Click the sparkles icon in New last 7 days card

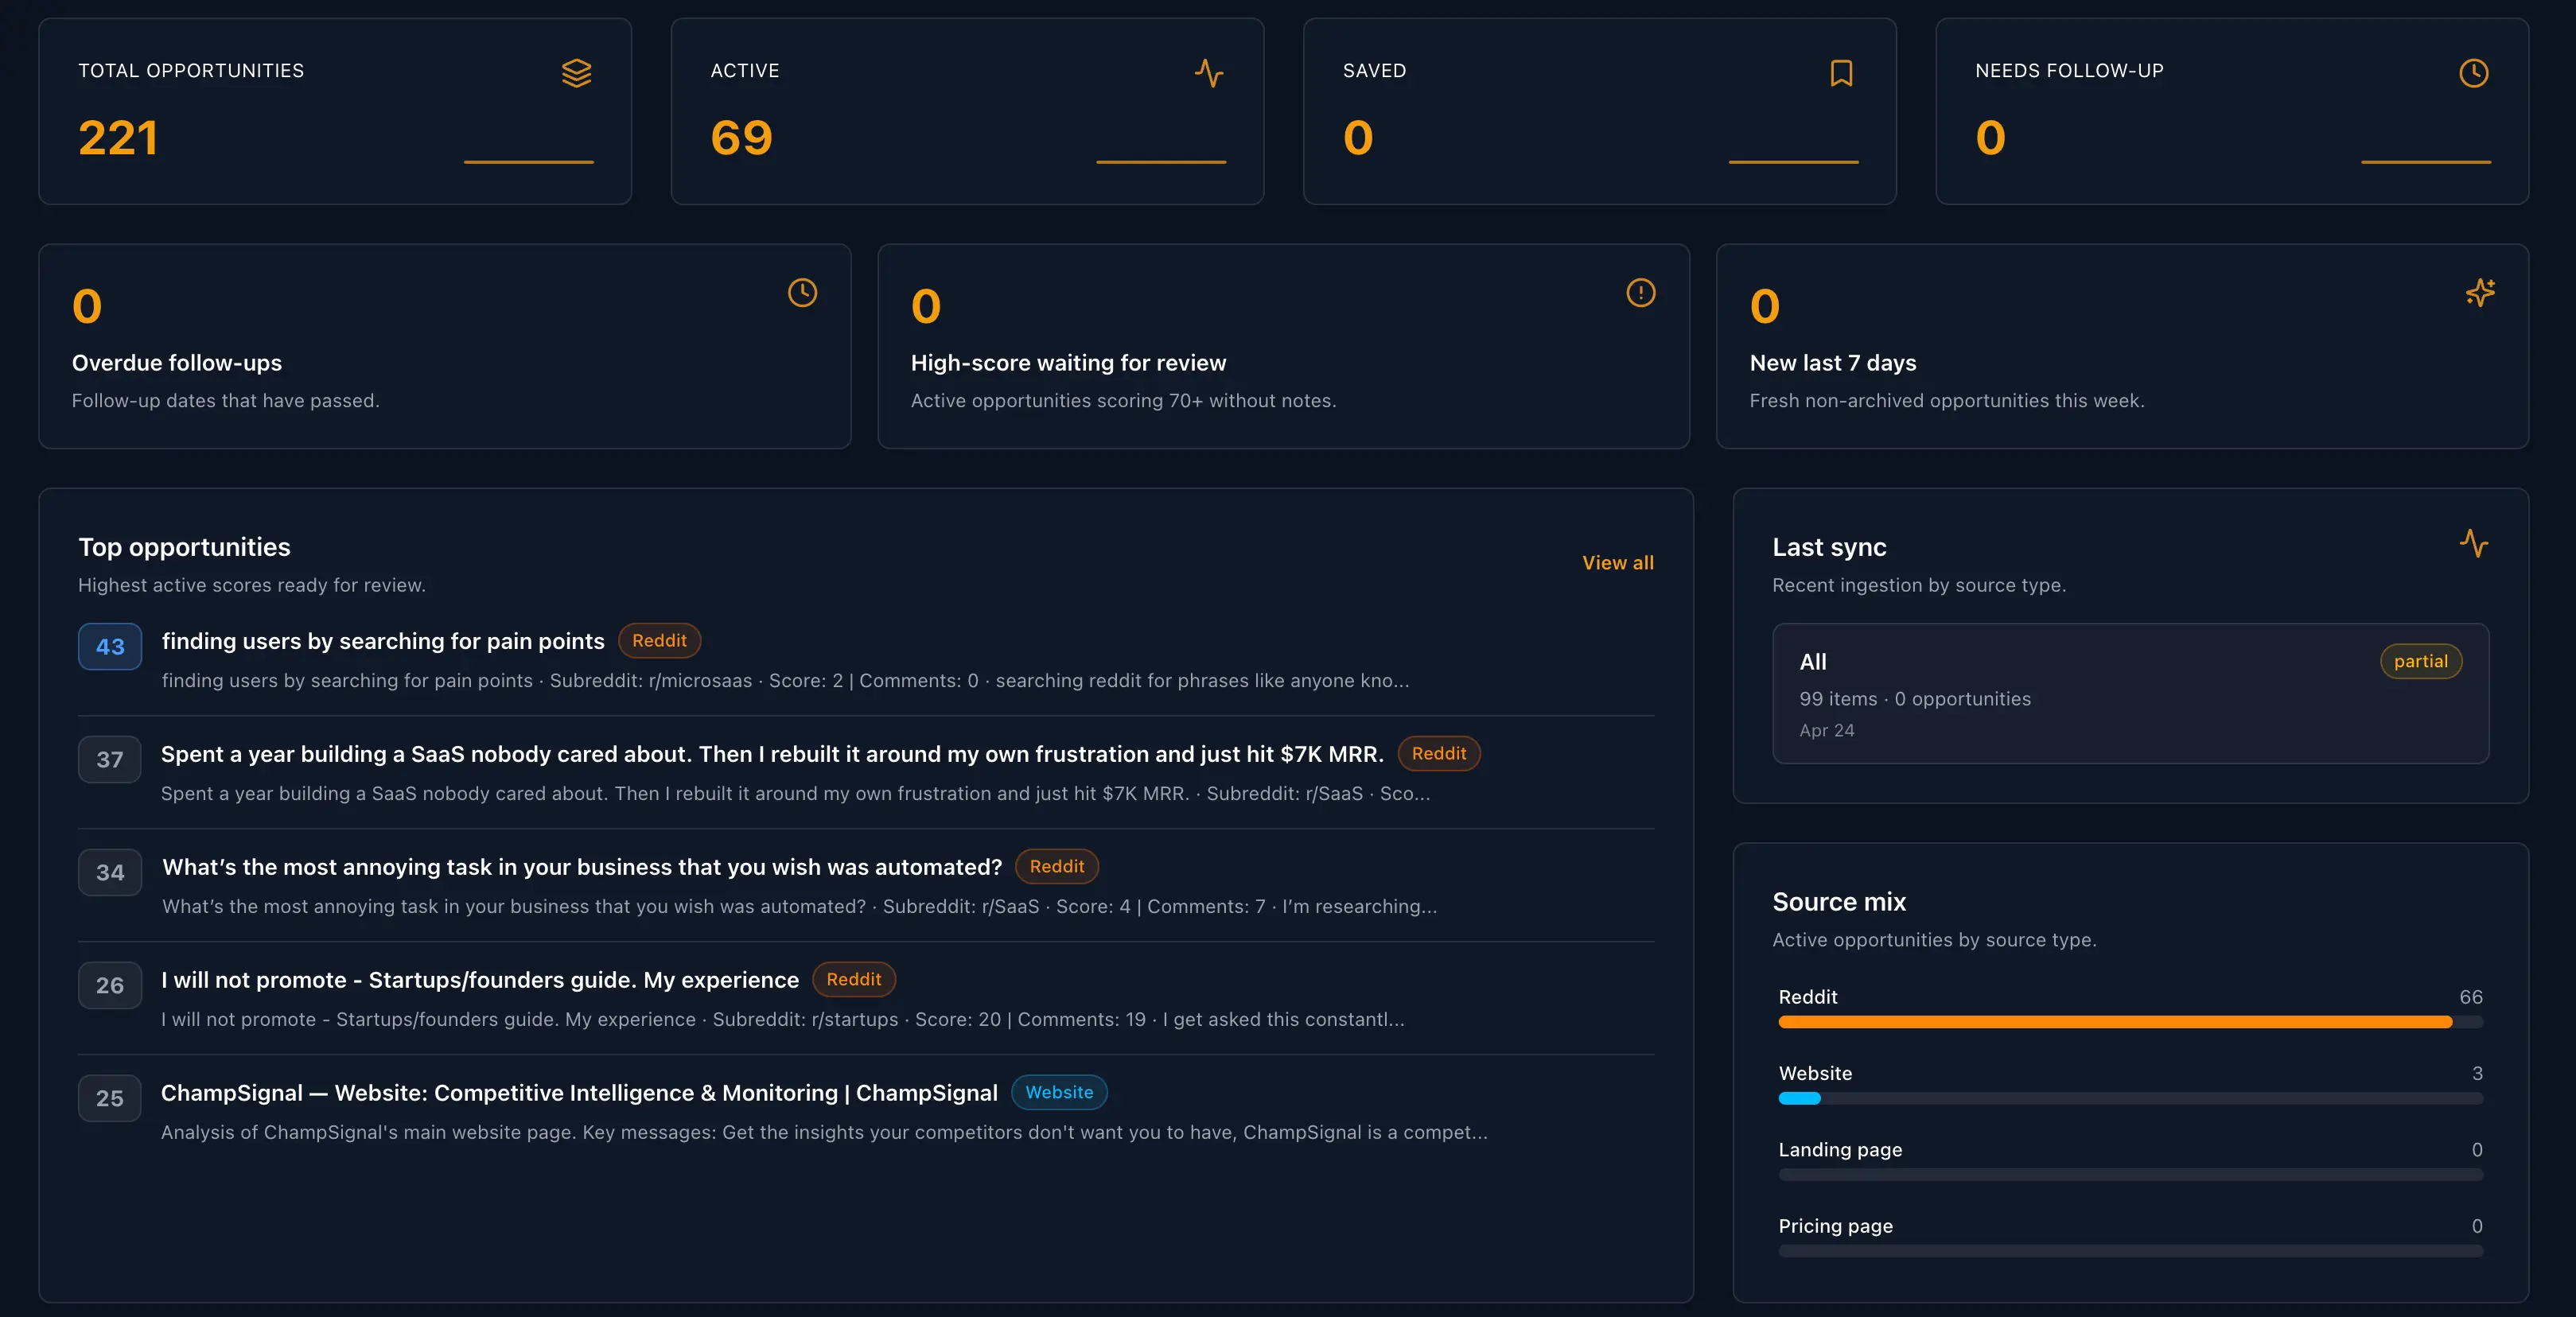(2479, 293)
